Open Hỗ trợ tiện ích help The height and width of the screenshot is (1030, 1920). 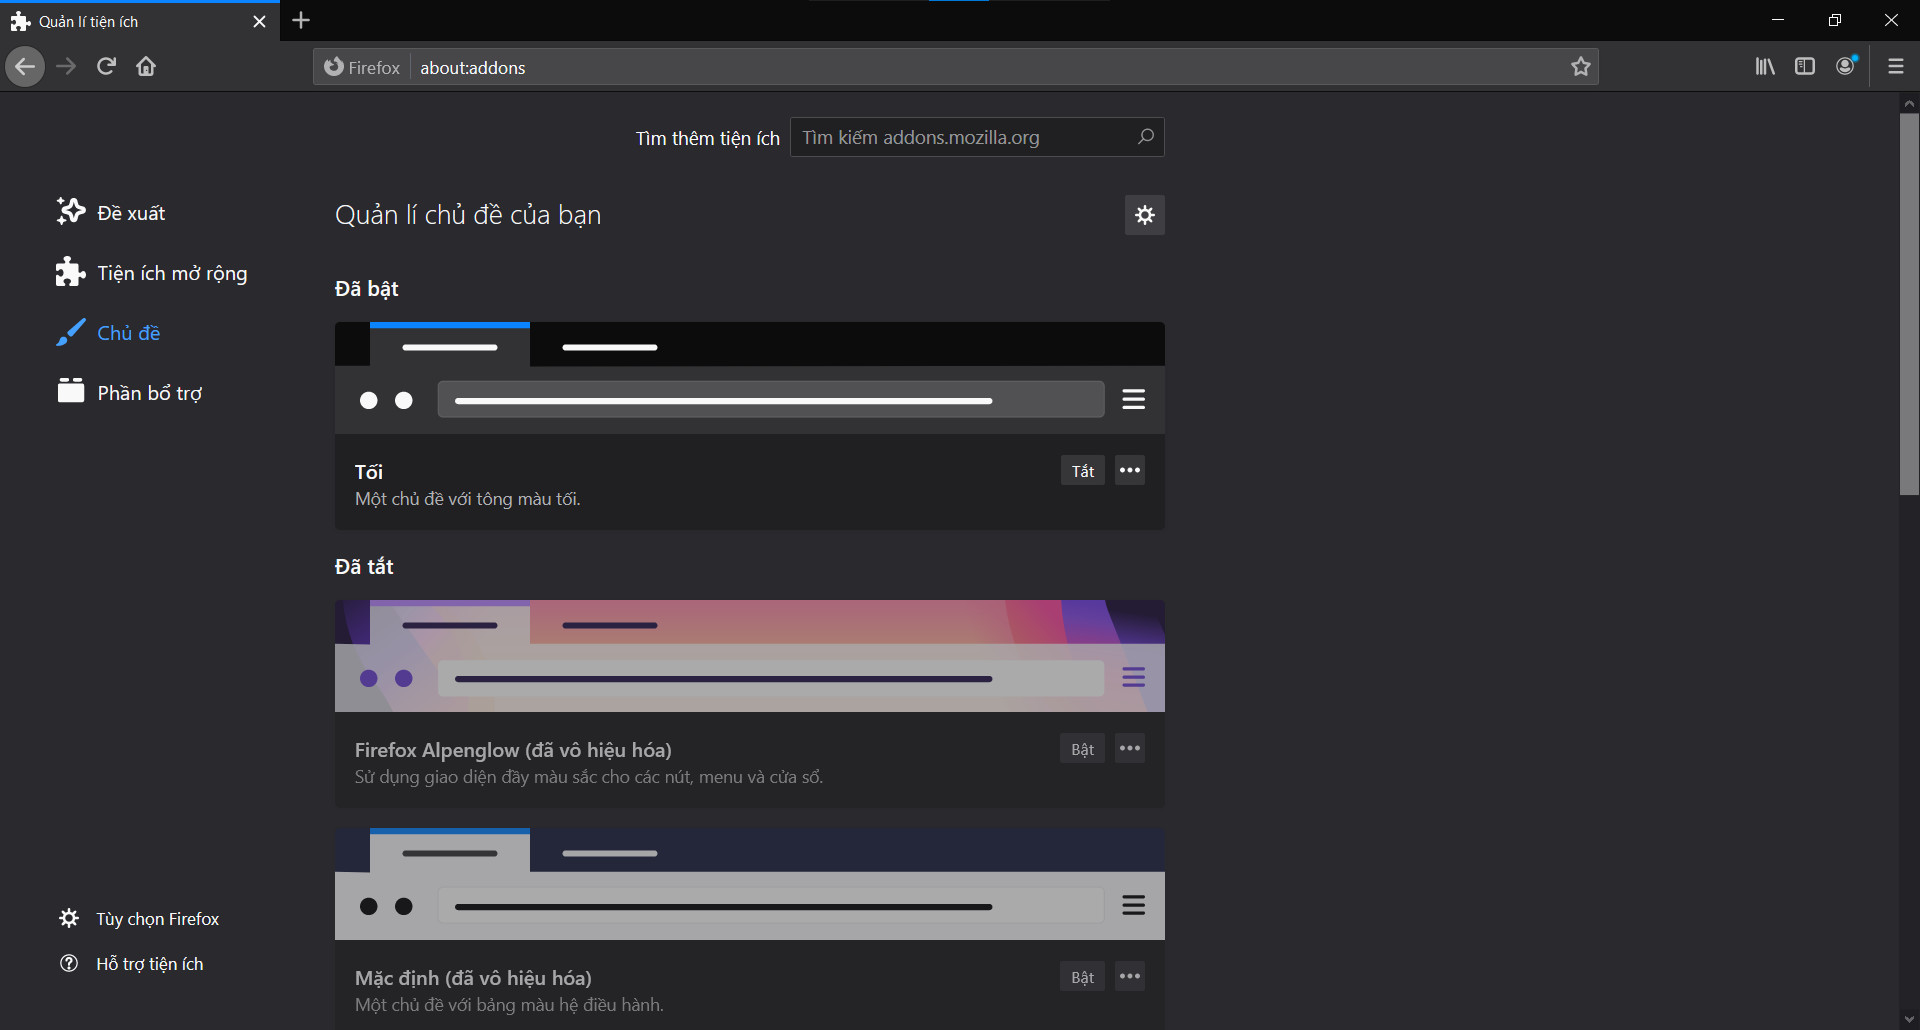click(x=149, y=963)
